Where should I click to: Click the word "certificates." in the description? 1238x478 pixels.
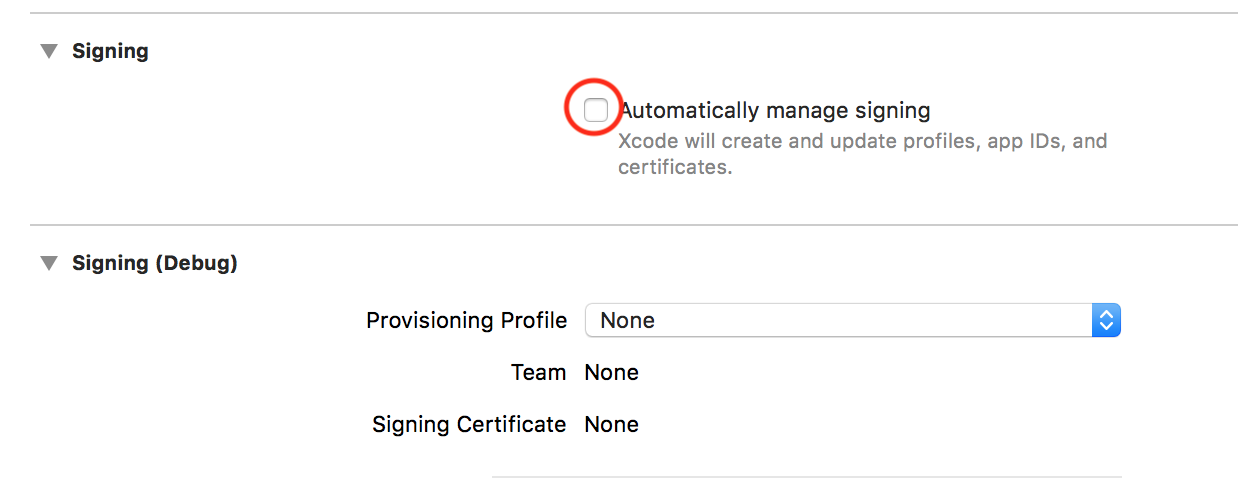point(675,167)
